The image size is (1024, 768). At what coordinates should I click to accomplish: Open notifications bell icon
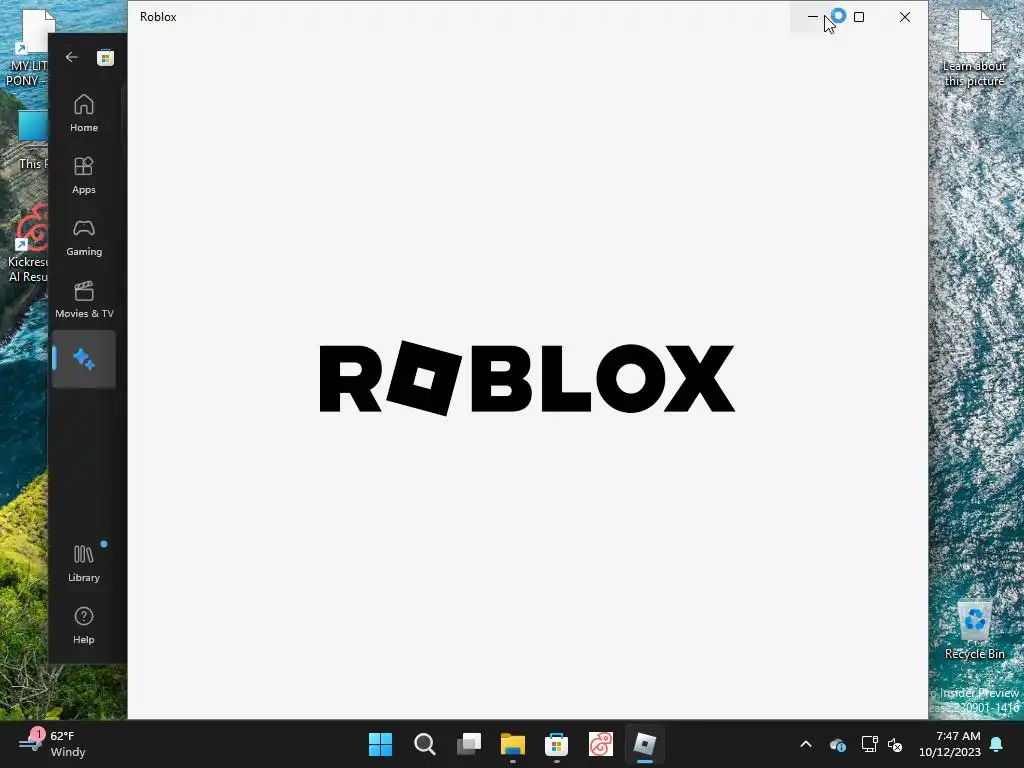[997, 744]
